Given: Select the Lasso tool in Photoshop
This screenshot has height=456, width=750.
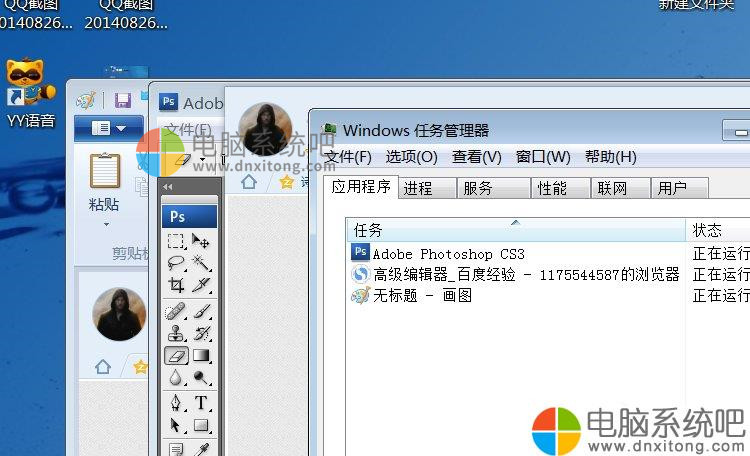Looking at the screenshot, I should tap(176, 262).
